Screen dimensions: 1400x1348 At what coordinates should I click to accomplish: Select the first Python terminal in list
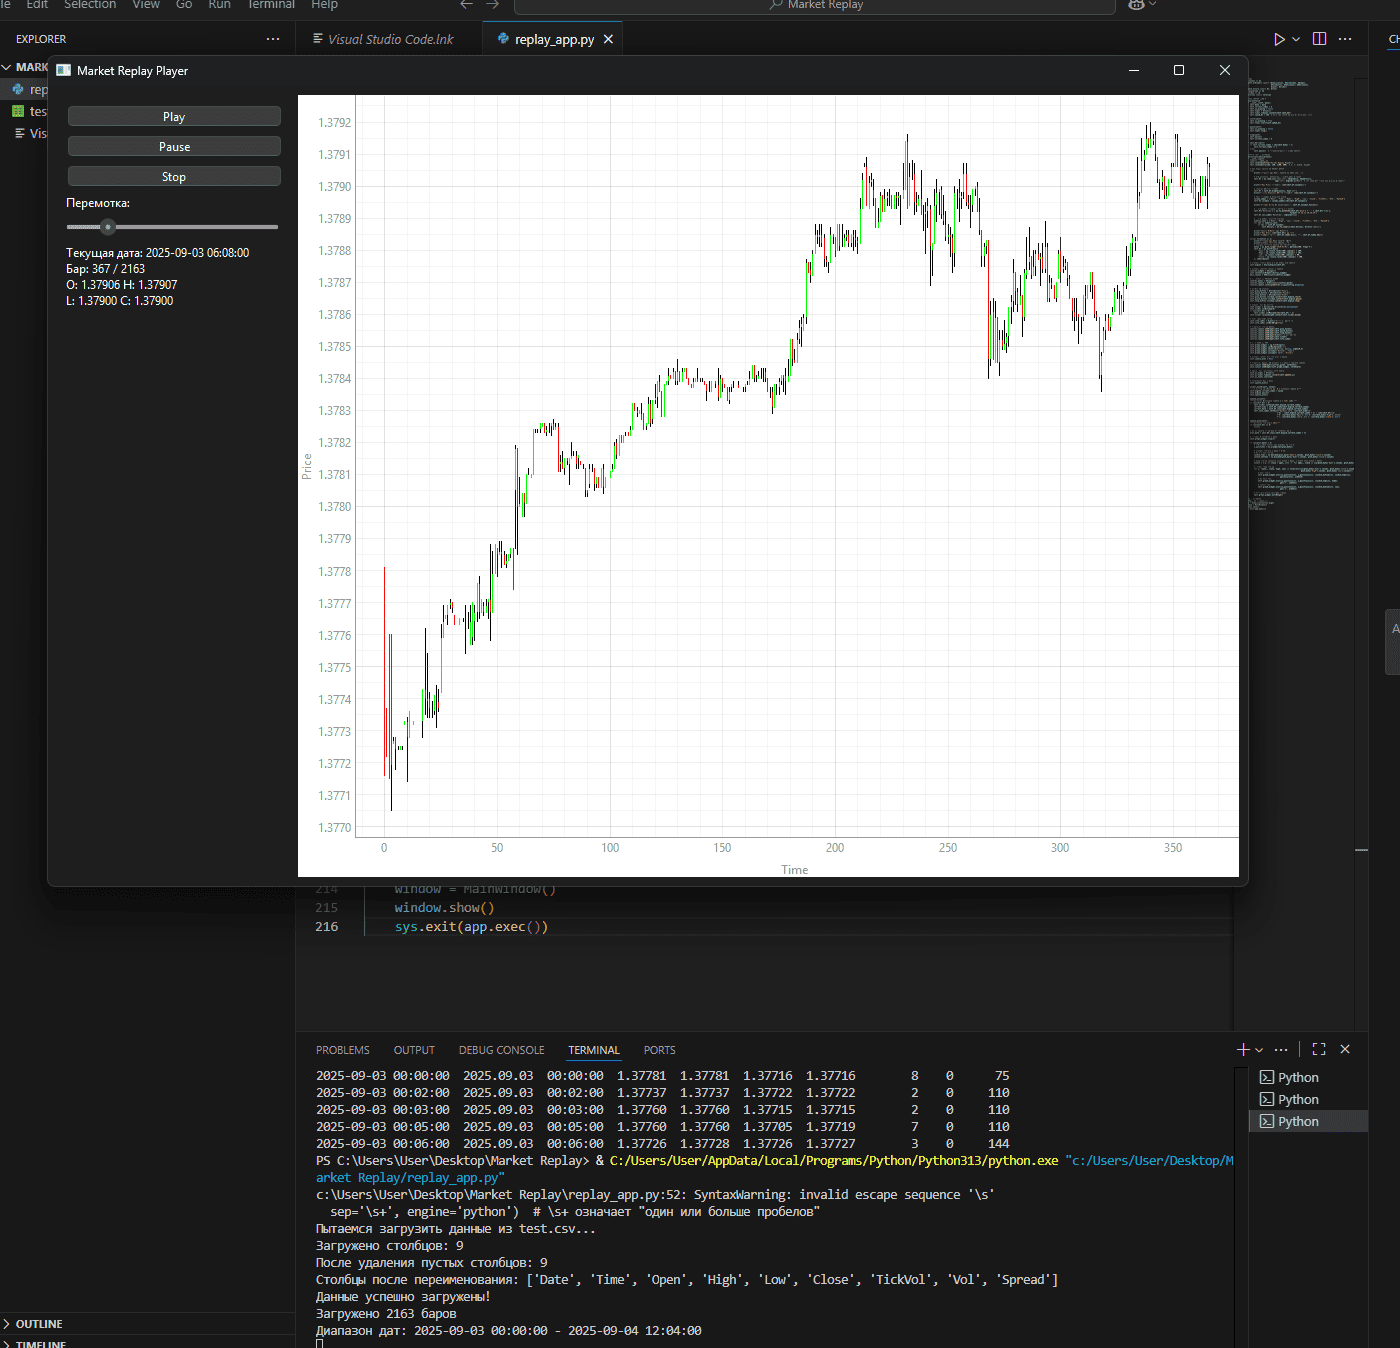click(1297, 1077)
